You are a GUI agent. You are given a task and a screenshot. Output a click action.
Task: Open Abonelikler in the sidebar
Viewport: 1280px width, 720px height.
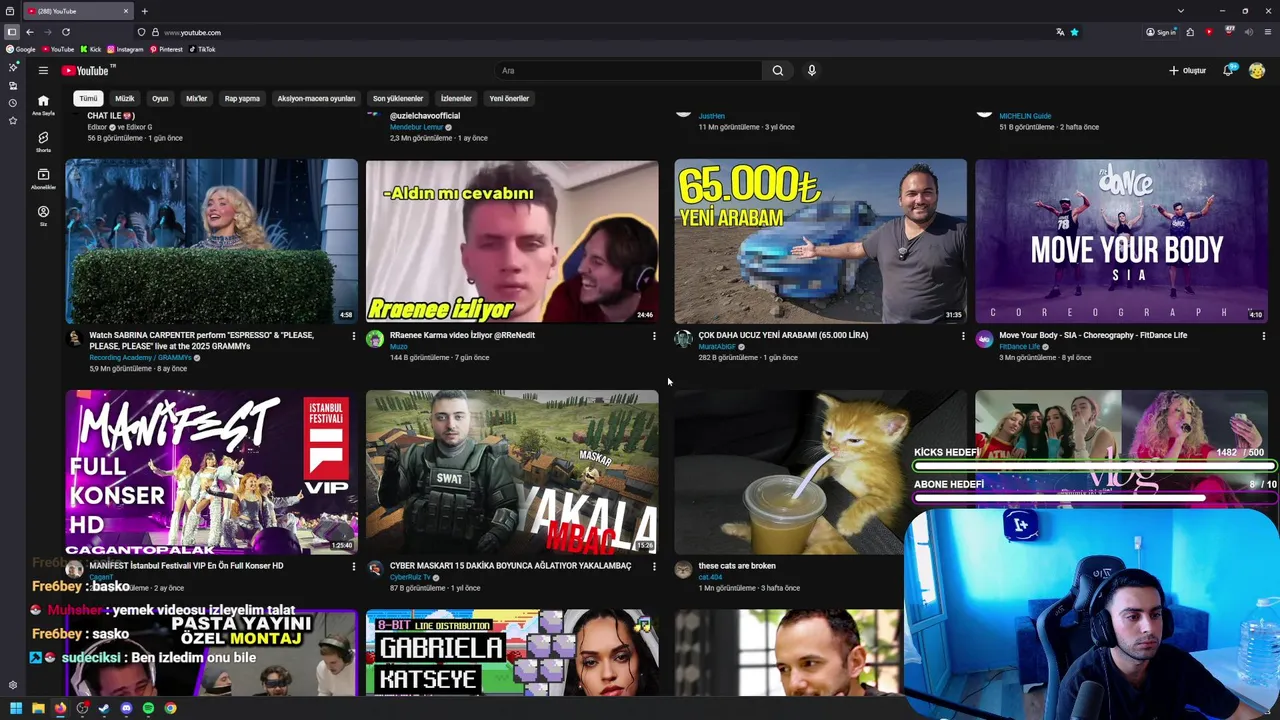[43, 179]
